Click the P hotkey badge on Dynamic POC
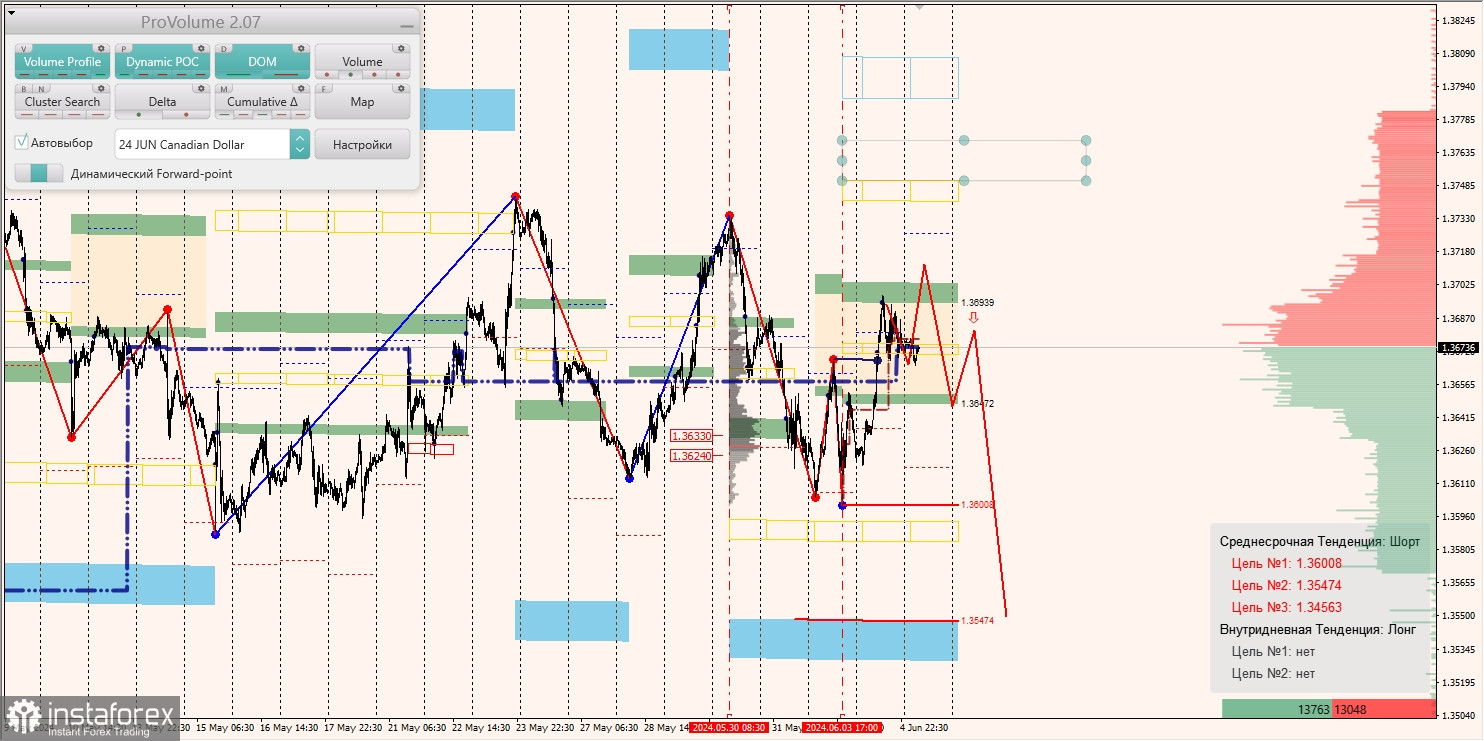Screen dimensions: 1484x741 coord(124,49)
